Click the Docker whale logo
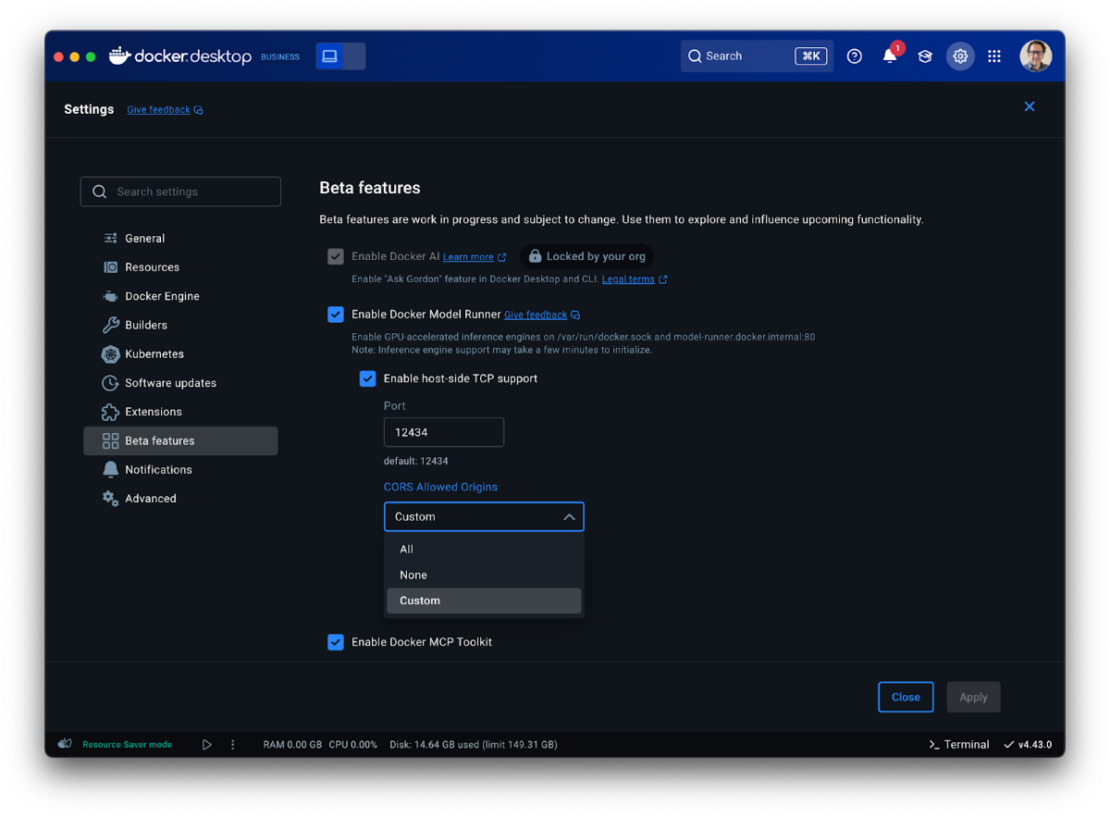 [118, 56]
